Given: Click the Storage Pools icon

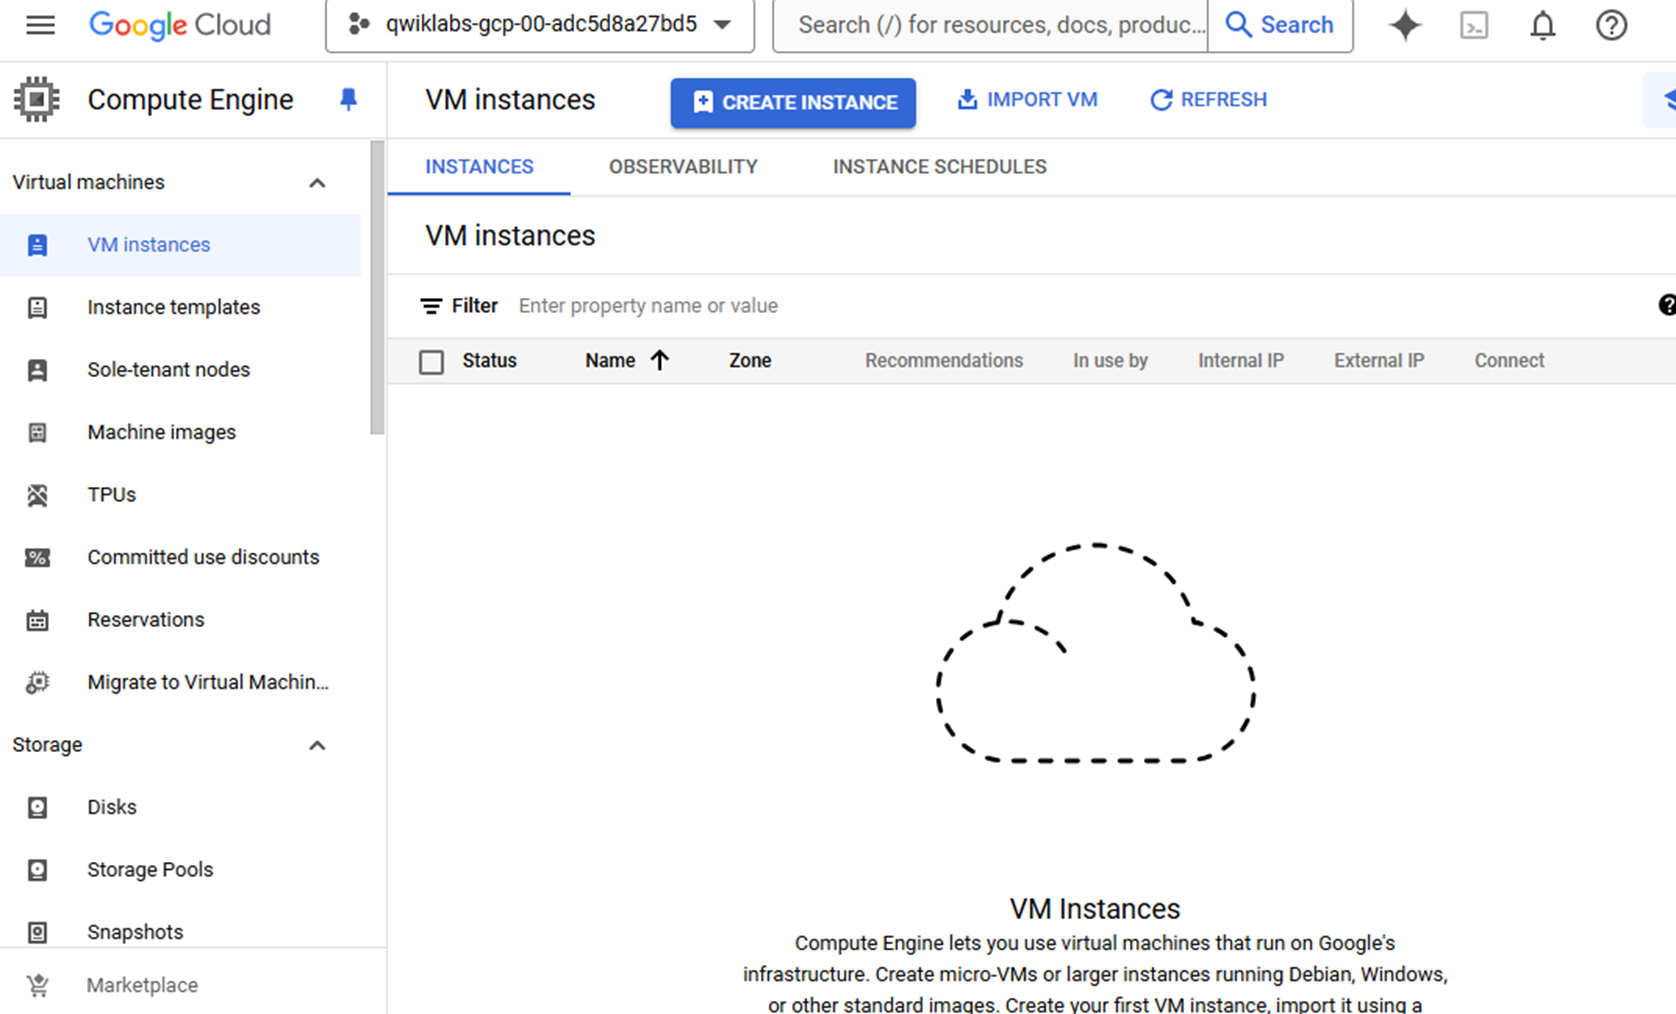Looking at the screenshot, I should click(37, 870).
